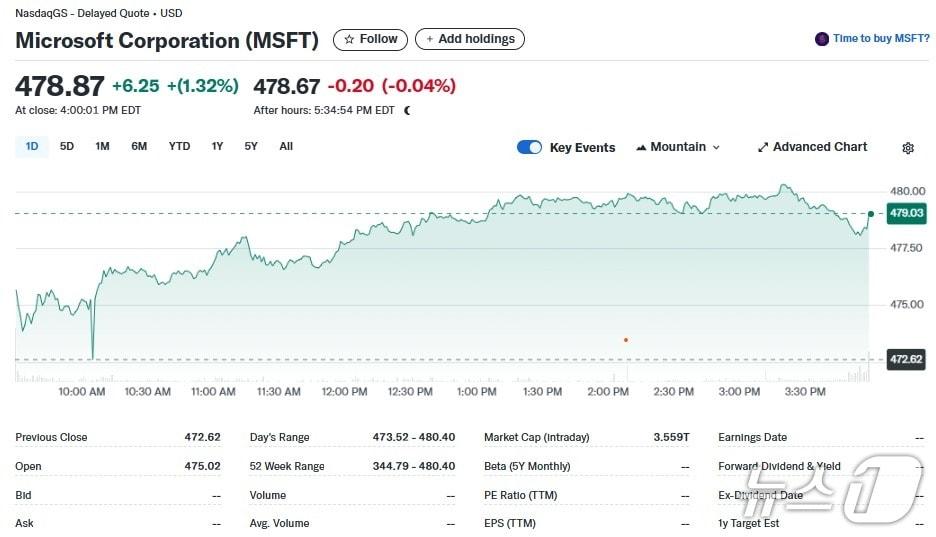Click the green 479.03 price label

point(906,213)
